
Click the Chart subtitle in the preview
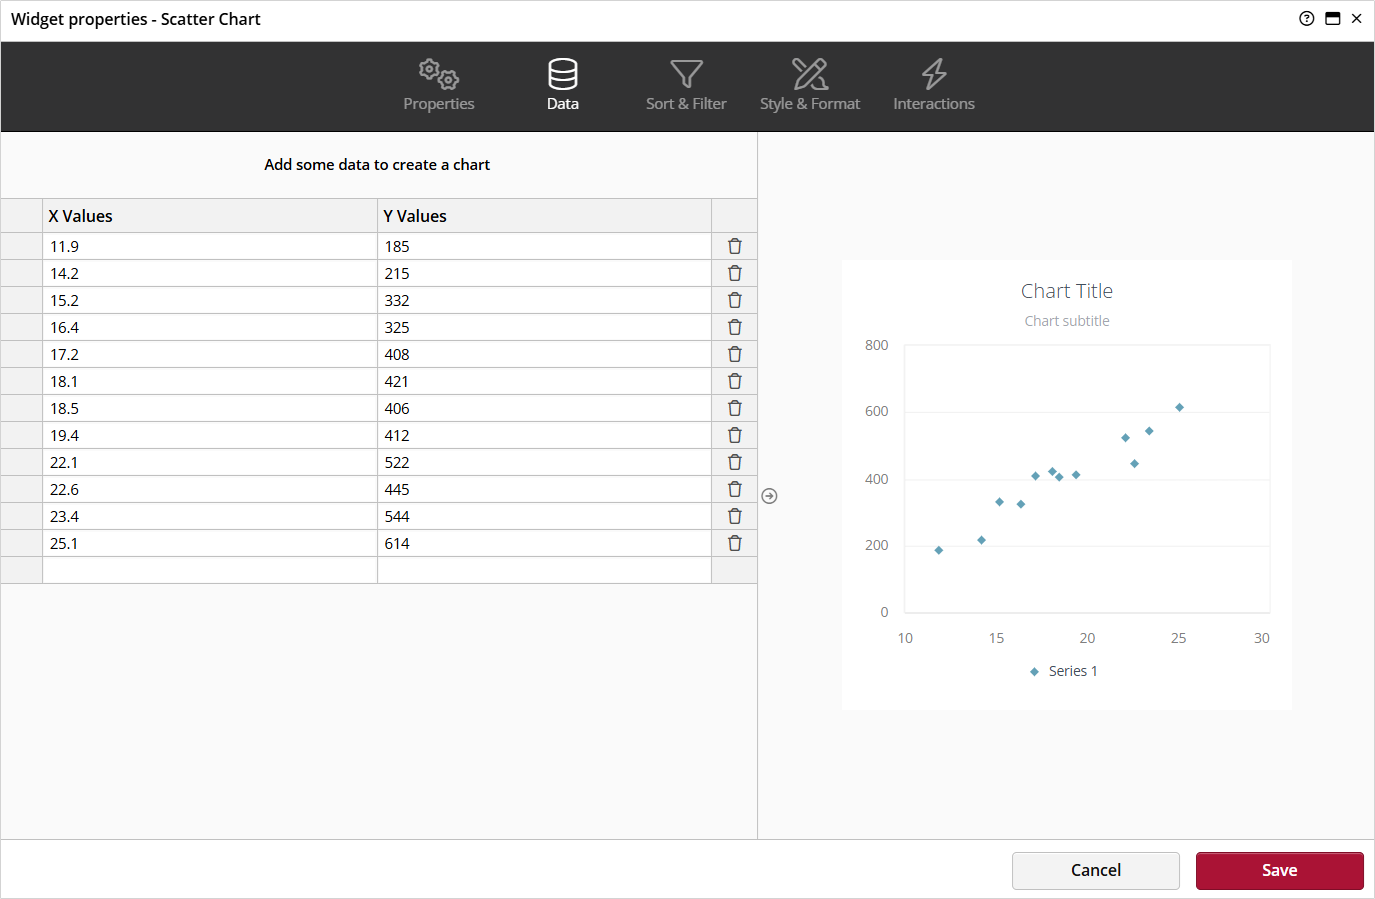(1067, 321)
